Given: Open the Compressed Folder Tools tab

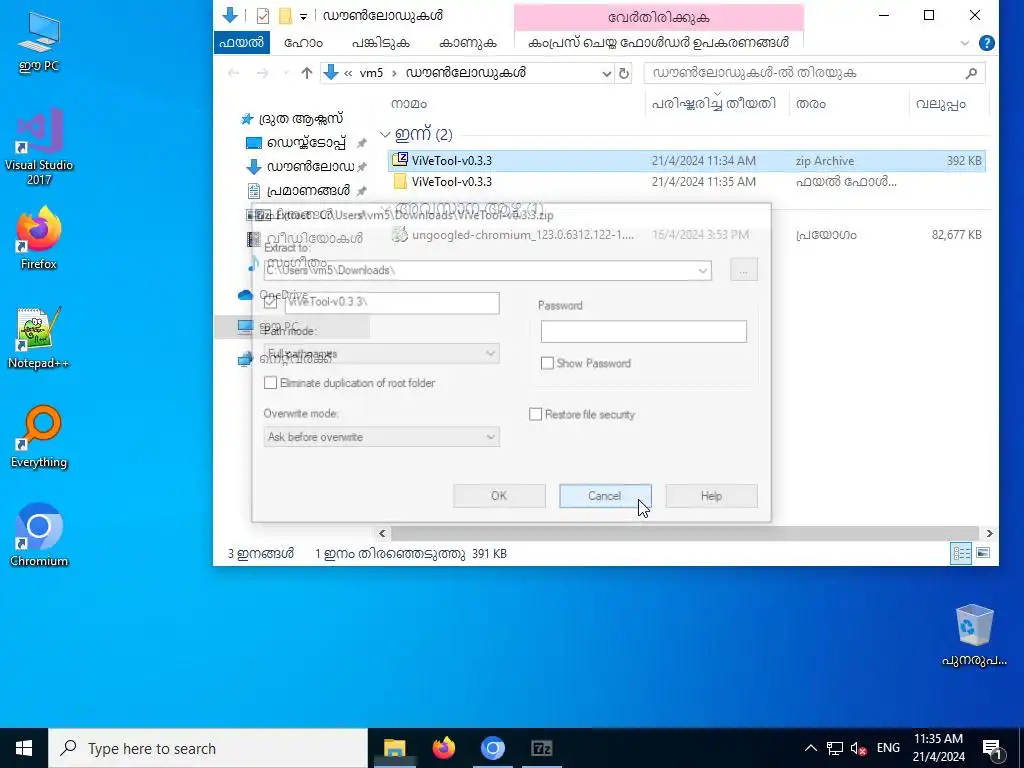Looking at the screenshot, I should coord(658,42).
